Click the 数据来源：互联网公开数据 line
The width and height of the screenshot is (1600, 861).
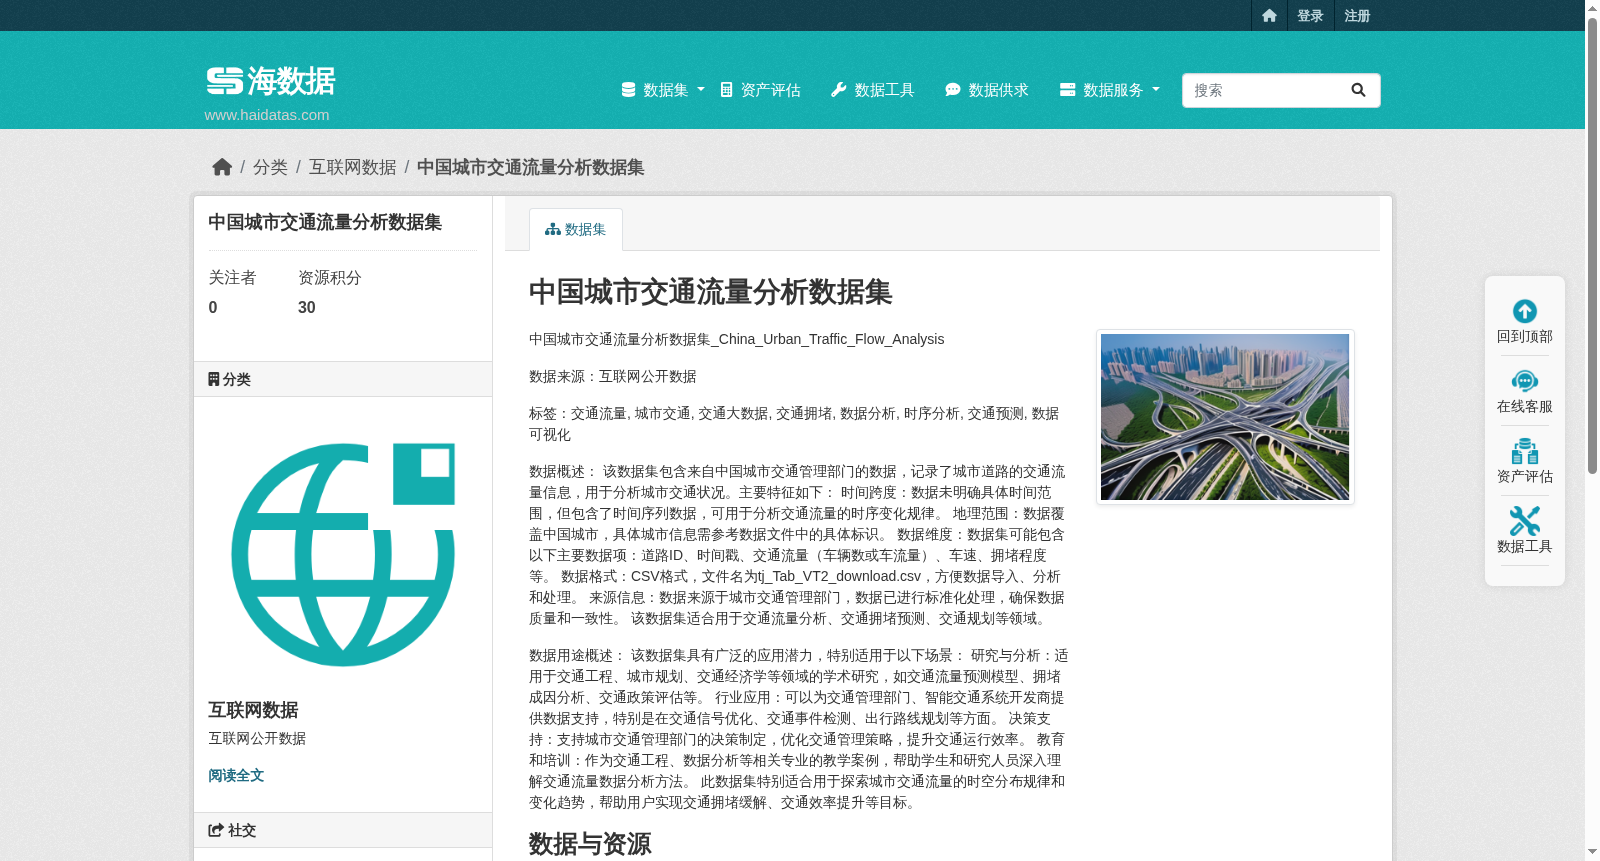[x=612, y=376]
